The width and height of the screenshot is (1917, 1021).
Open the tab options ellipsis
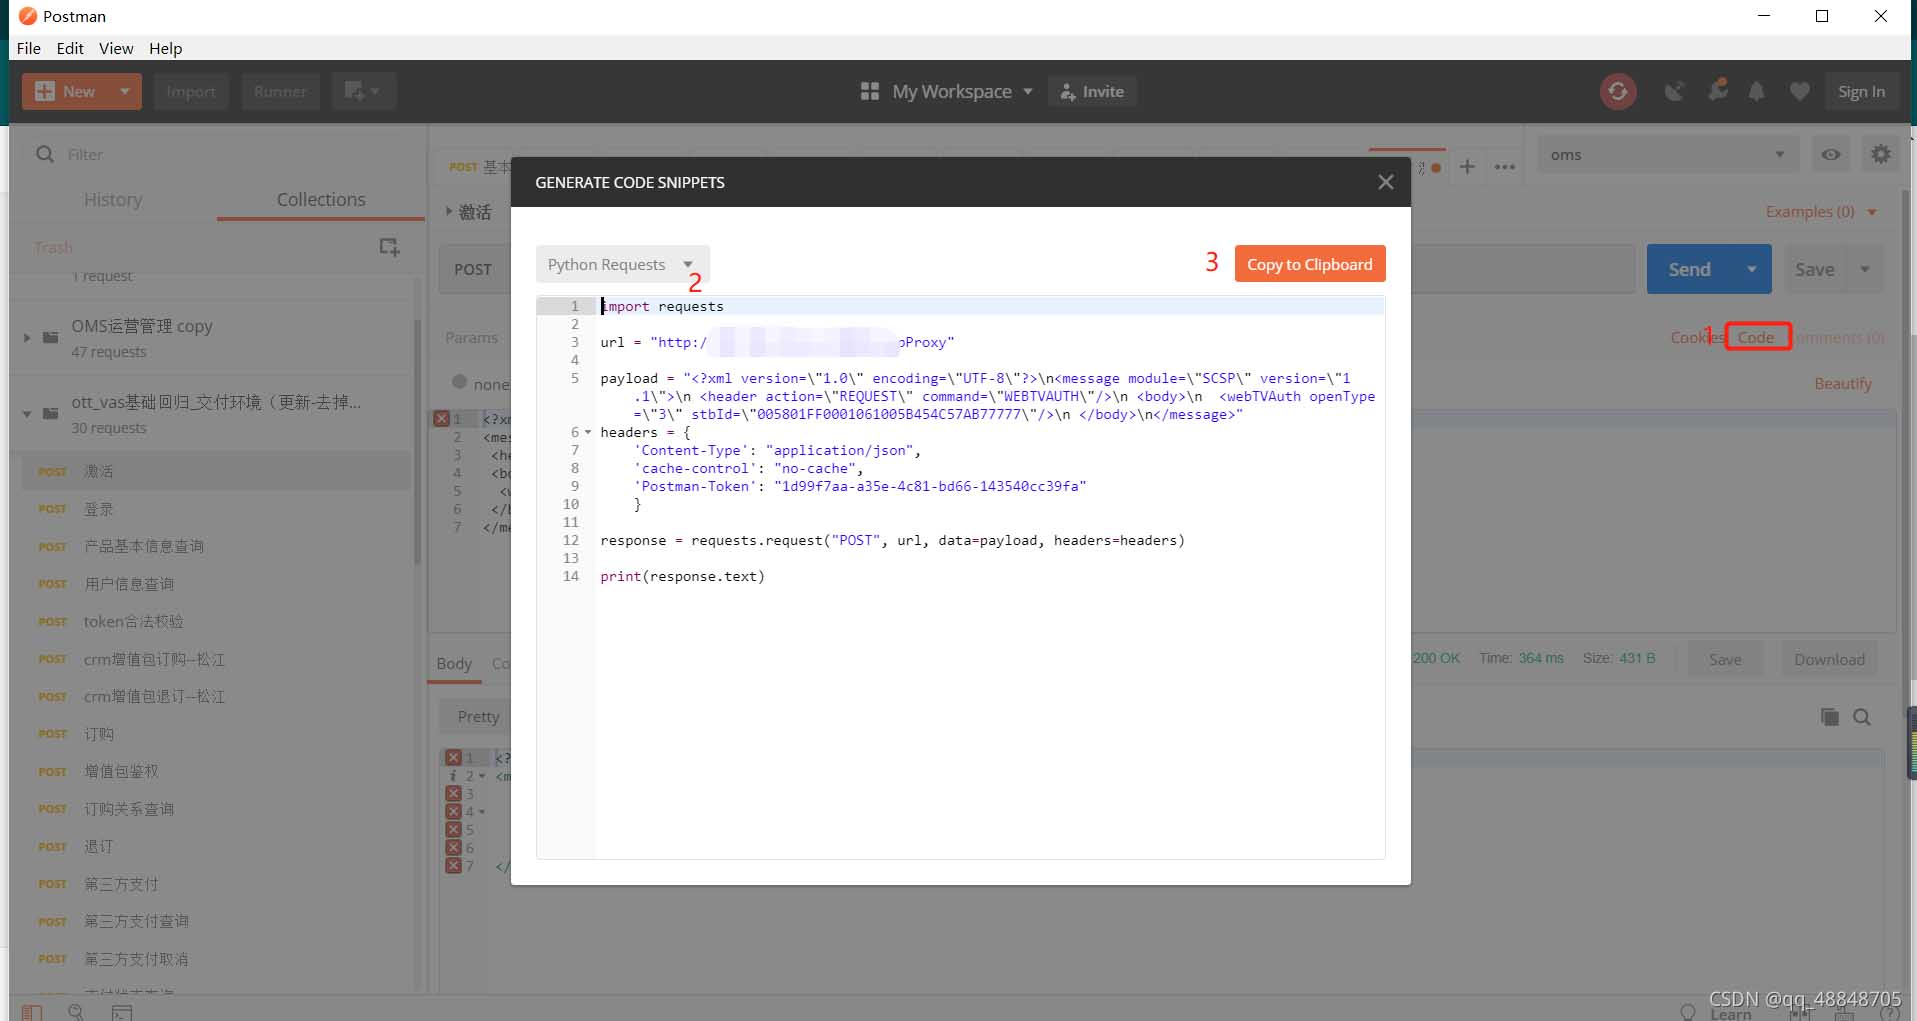[x=1505, y=167]
